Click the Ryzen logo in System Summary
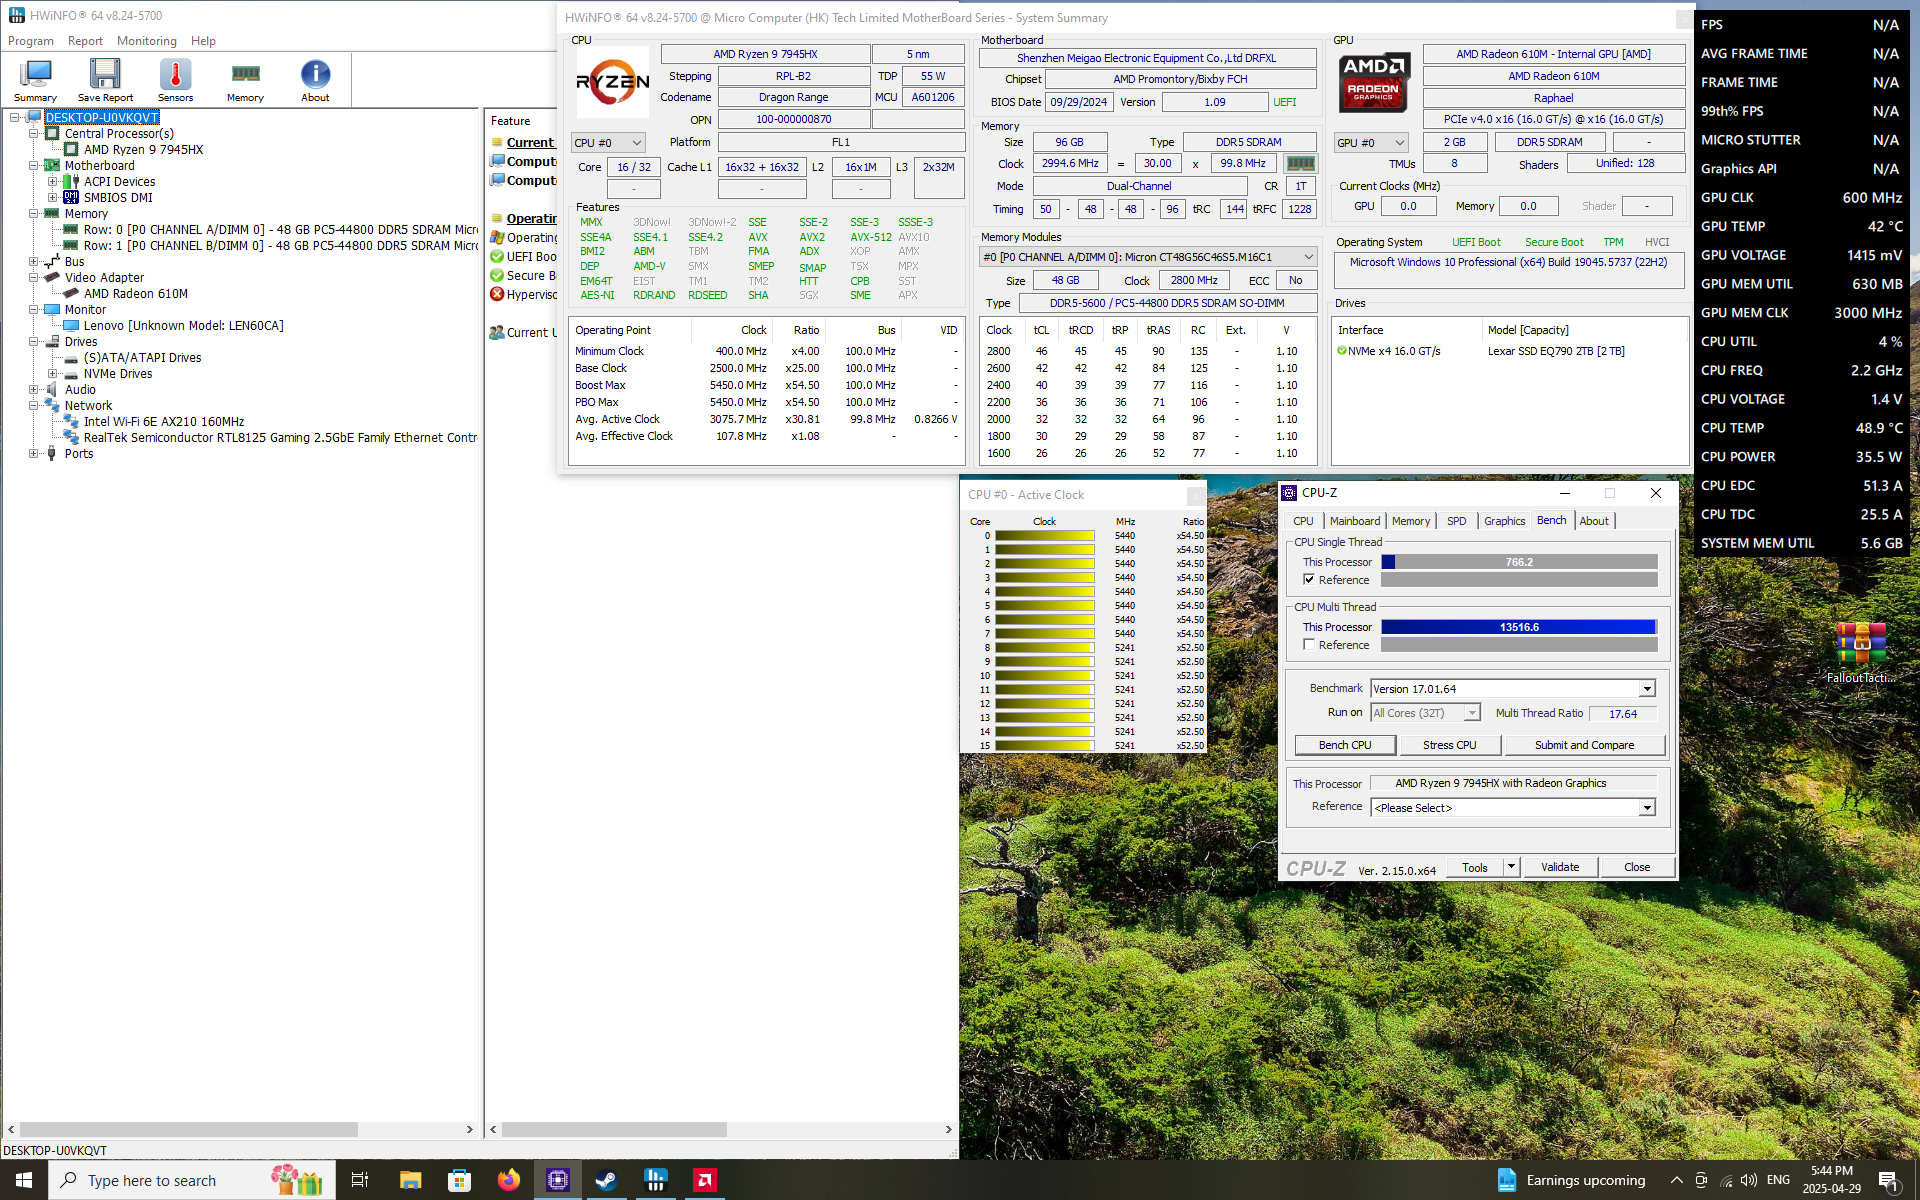 (613, 82)
